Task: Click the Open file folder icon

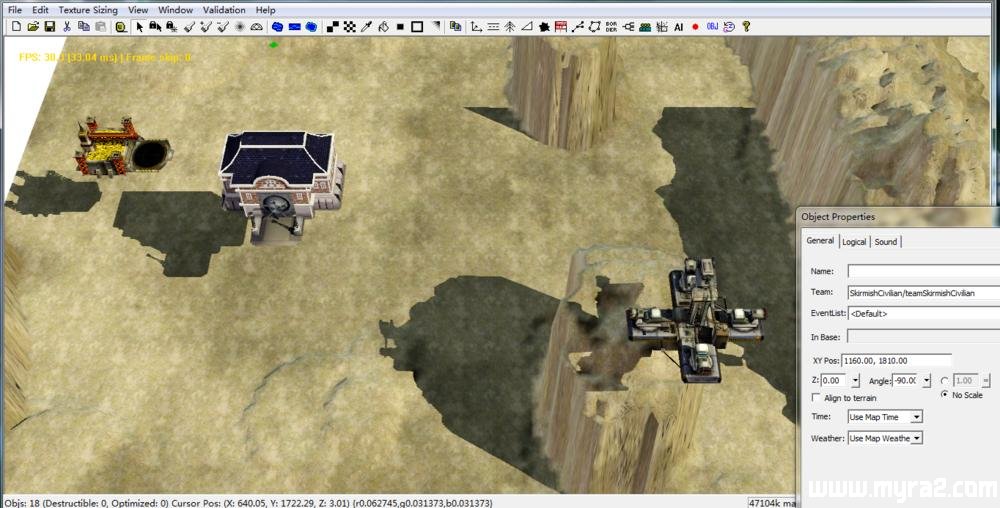Action: pos(33,26)
